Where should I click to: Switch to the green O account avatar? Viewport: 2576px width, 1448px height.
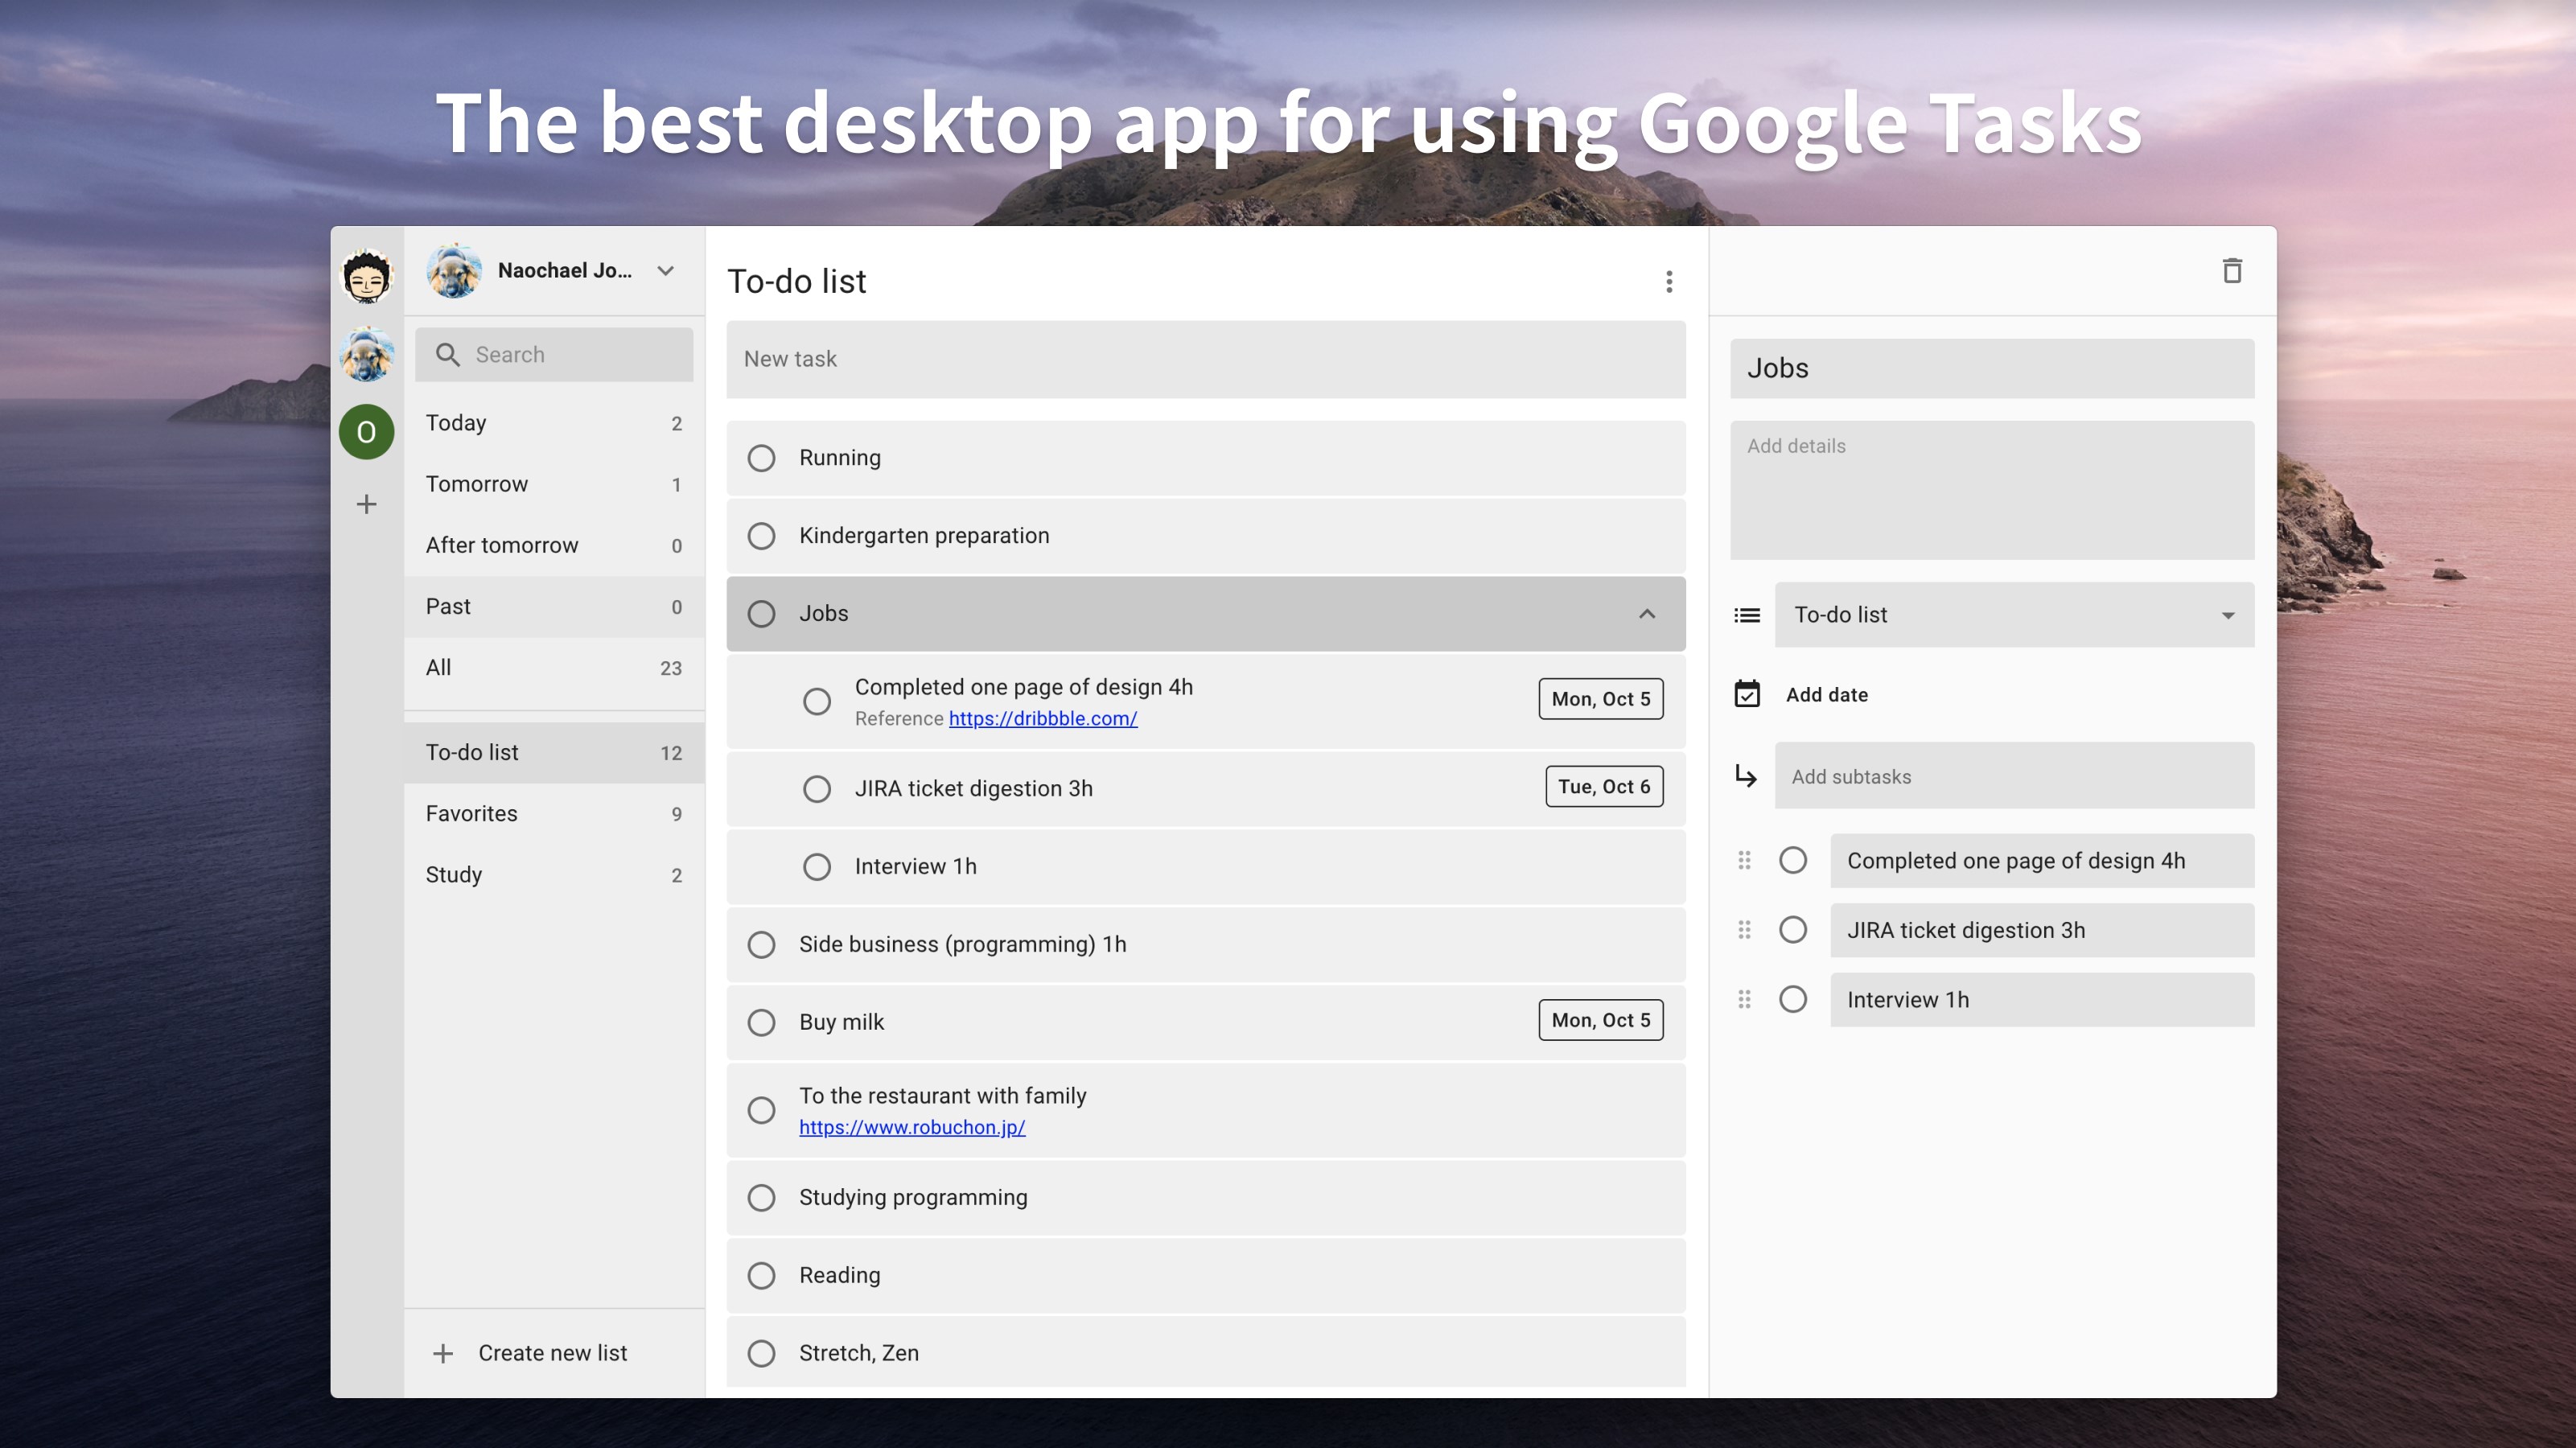point(367,432)
